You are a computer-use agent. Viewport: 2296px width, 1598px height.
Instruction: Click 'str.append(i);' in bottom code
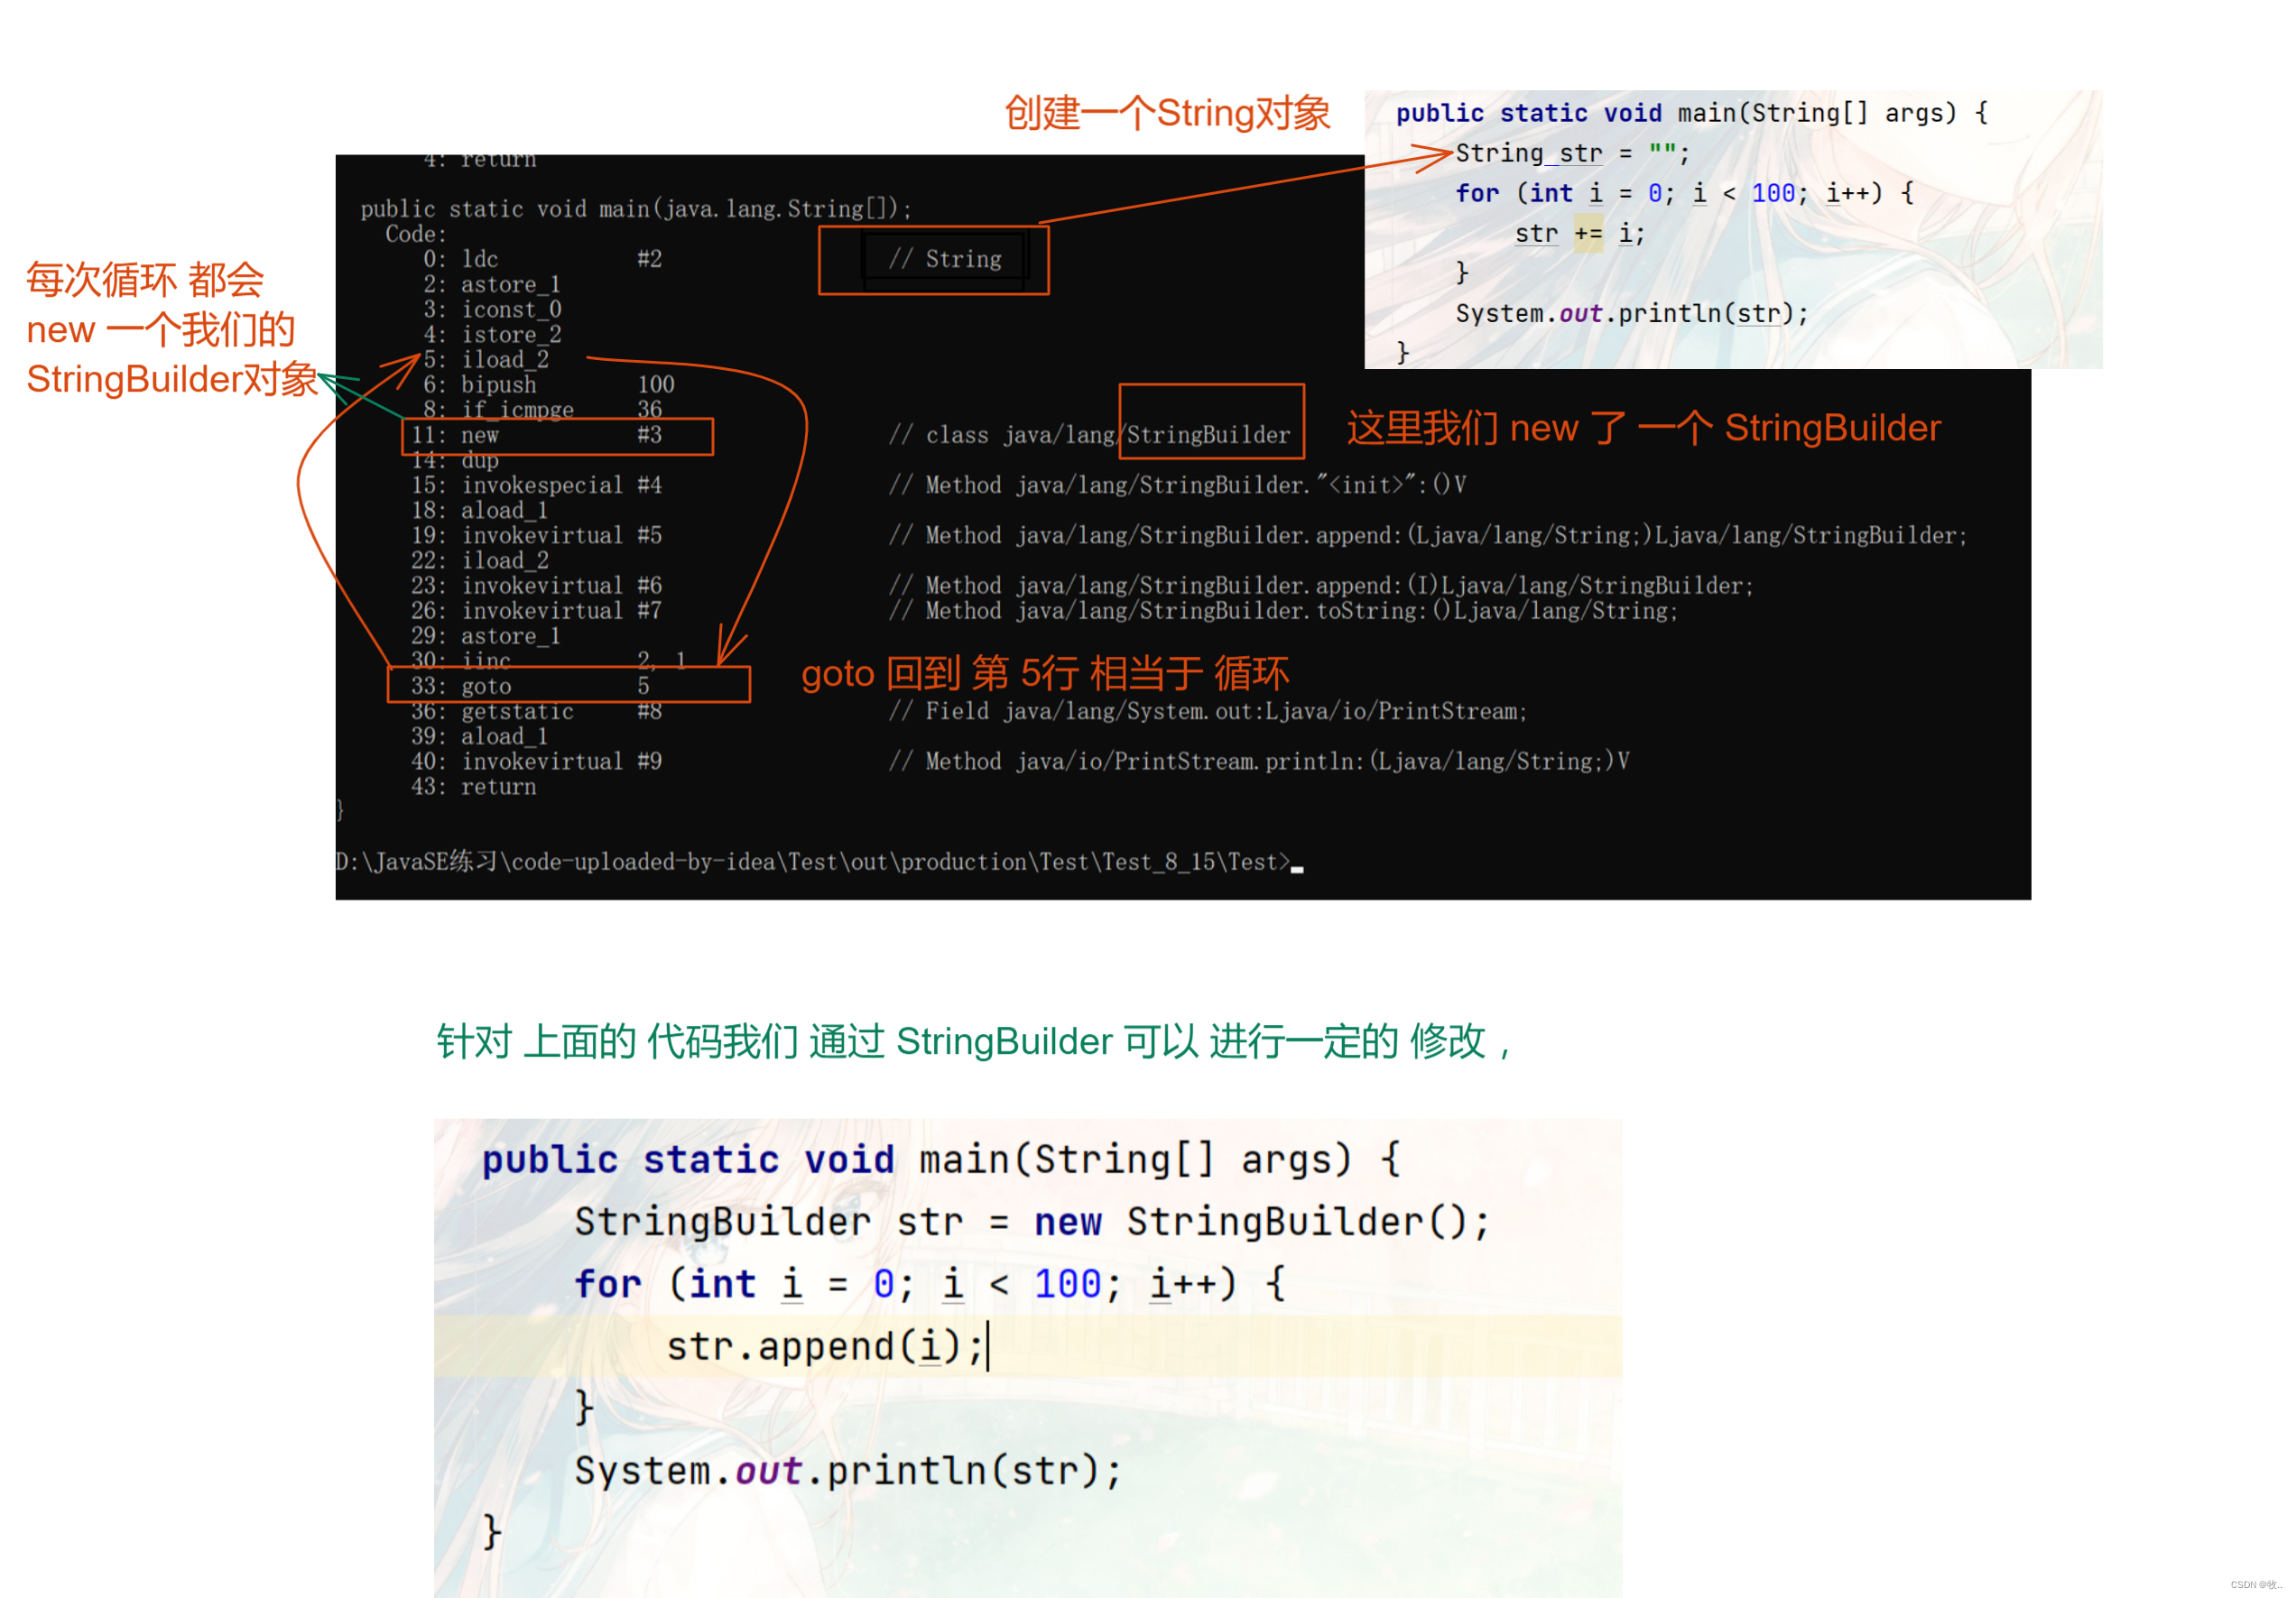pyautogui.click(x=826, y=1346)
